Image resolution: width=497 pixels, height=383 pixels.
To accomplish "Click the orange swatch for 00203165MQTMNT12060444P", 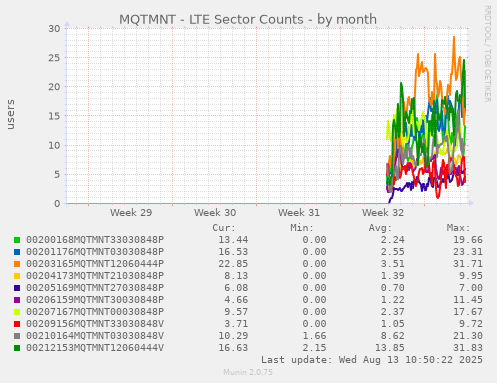I will point(17,264).
